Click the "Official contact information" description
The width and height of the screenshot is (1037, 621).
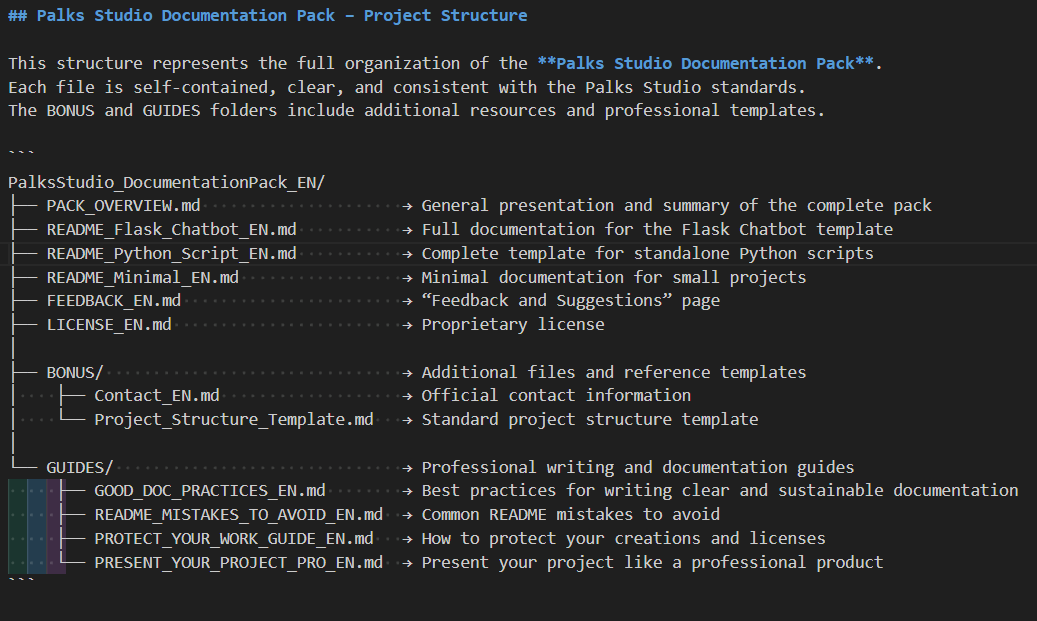click(x=556, y=396)
